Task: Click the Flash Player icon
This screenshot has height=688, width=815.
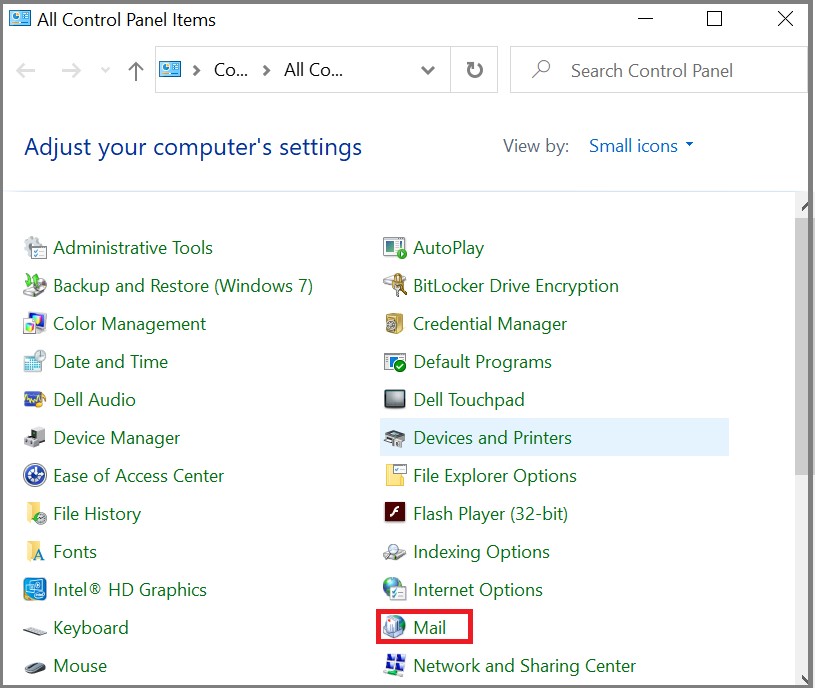Action: [395, 512]
